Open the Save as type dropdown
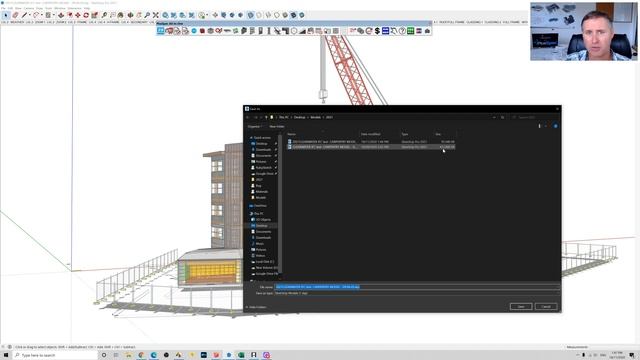The height and width of the screenshot is (360, 640). pos(417,293)
